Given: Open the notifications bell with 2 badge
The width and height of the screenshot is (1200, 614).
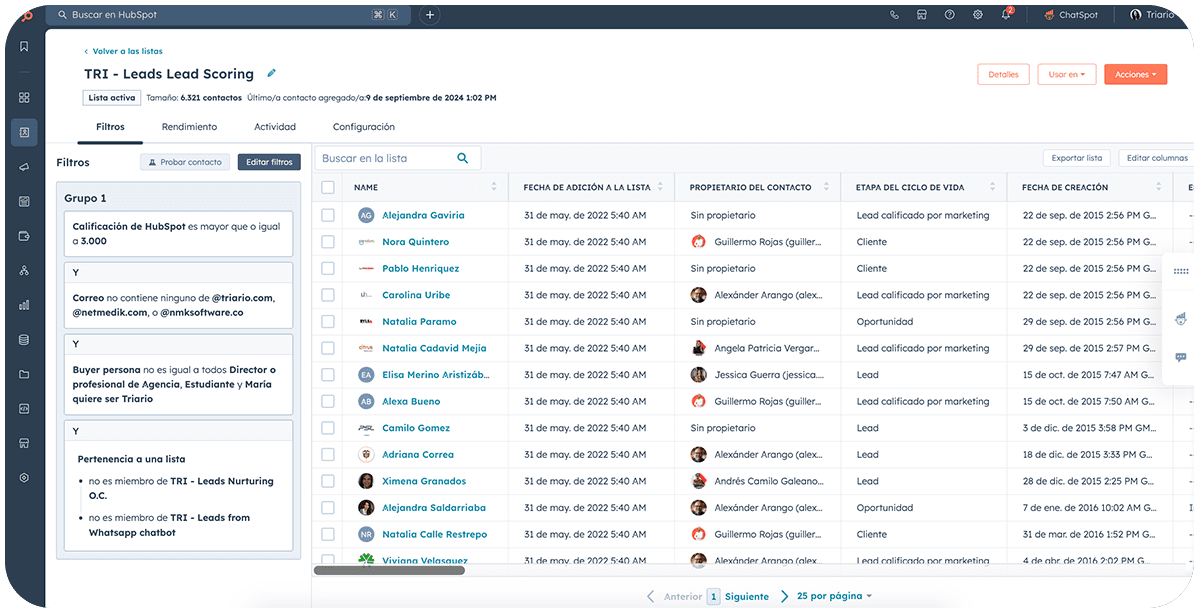Looking at the screenshot, I should tap(1006, 14).
